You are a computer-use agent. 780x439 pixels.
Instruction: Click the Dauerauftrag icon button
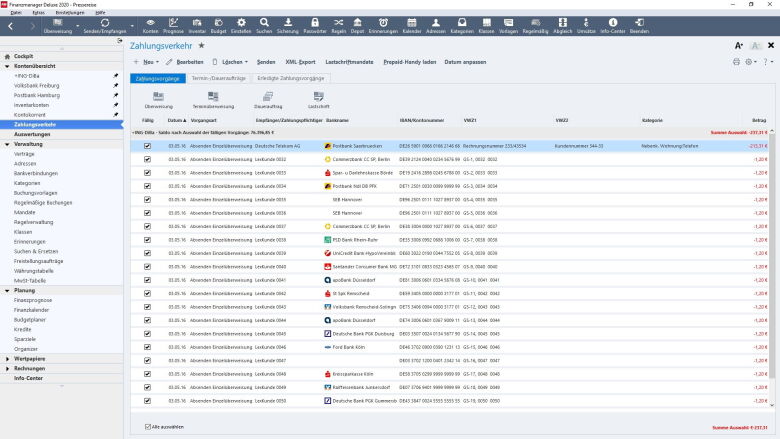267,99
